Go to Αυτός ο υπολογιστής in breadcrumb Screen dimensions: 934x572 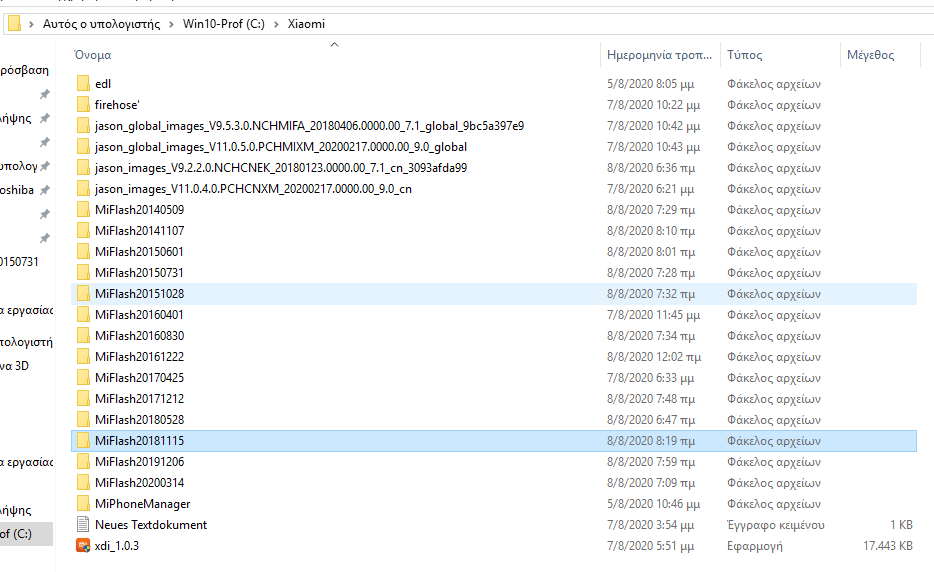[x=101, y=24]
